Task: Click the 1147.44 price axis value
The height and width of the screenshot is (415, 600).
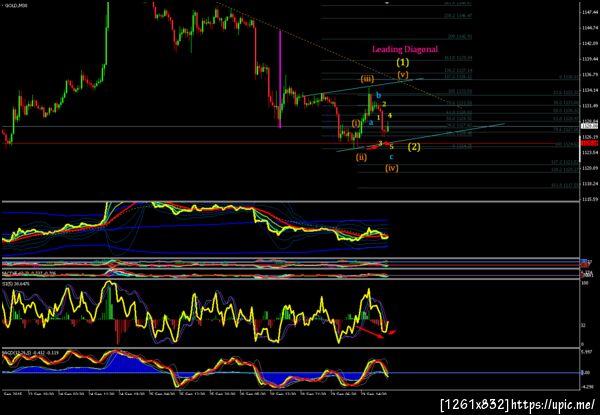Action: pos(589,12)
